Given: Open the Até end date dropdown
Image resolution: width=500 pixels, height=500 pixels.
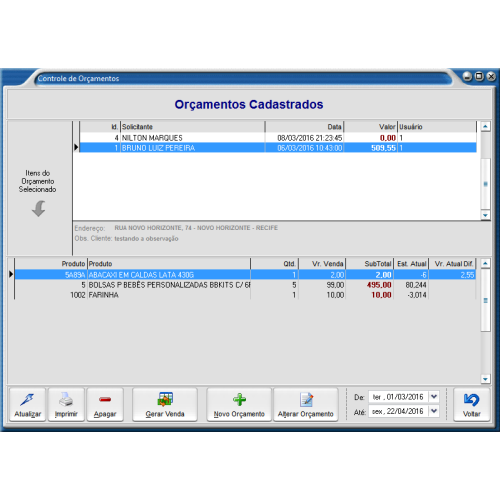Looking at the screenshot, I should pos(434,411).
